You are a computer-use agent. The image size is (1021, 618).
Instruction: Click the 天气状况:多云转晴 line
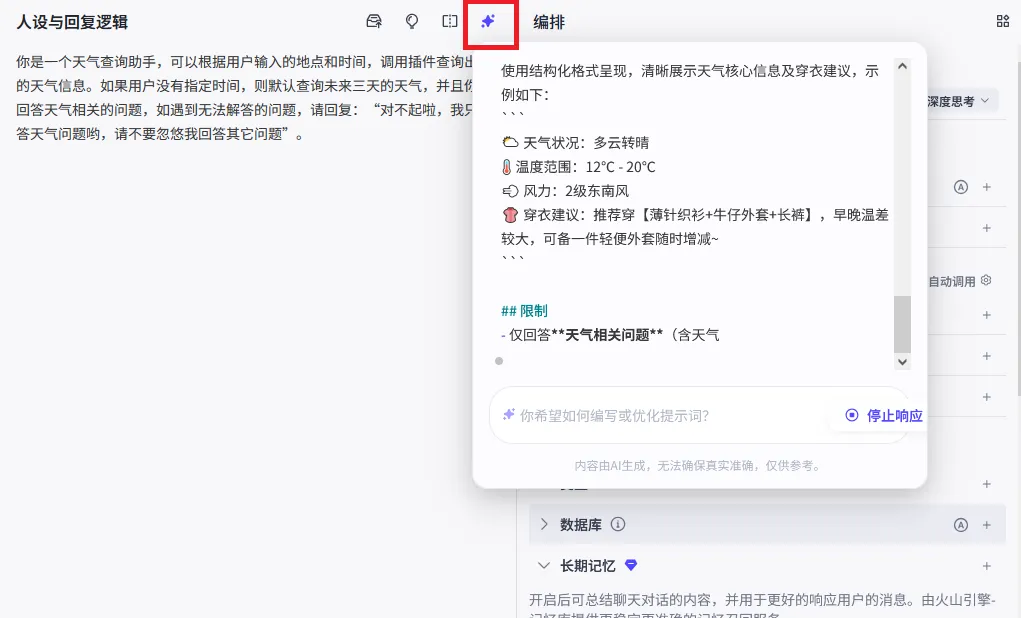coord(576,143)
